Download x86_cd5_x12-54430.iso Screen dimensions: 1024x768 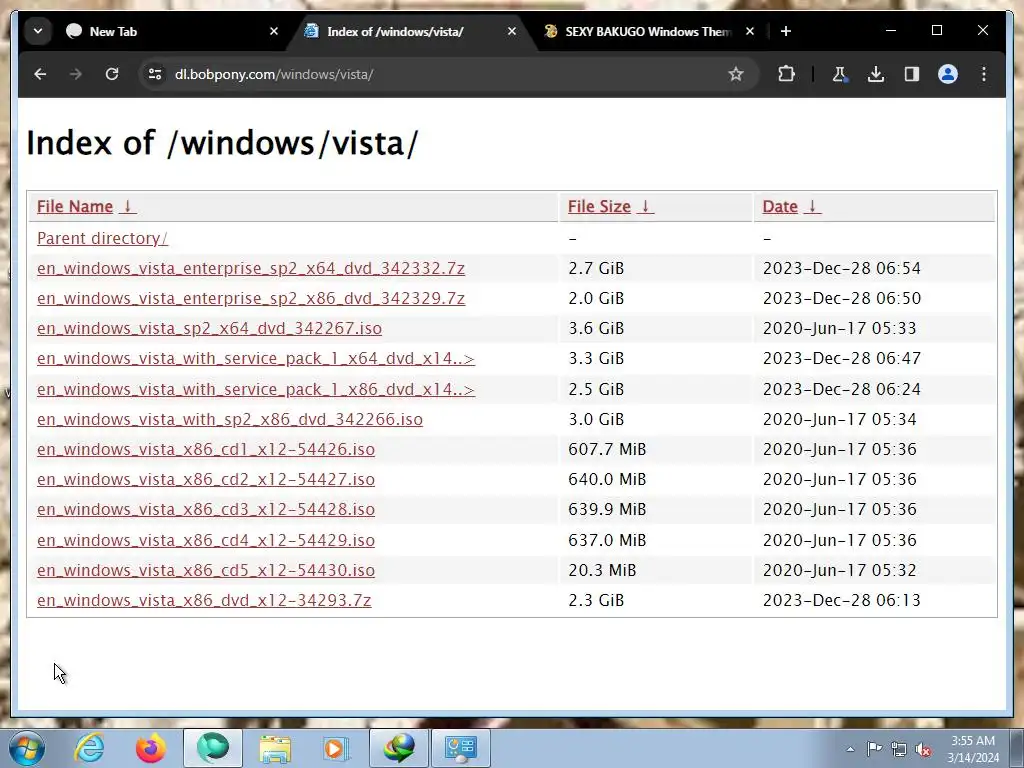coord(206,570)
